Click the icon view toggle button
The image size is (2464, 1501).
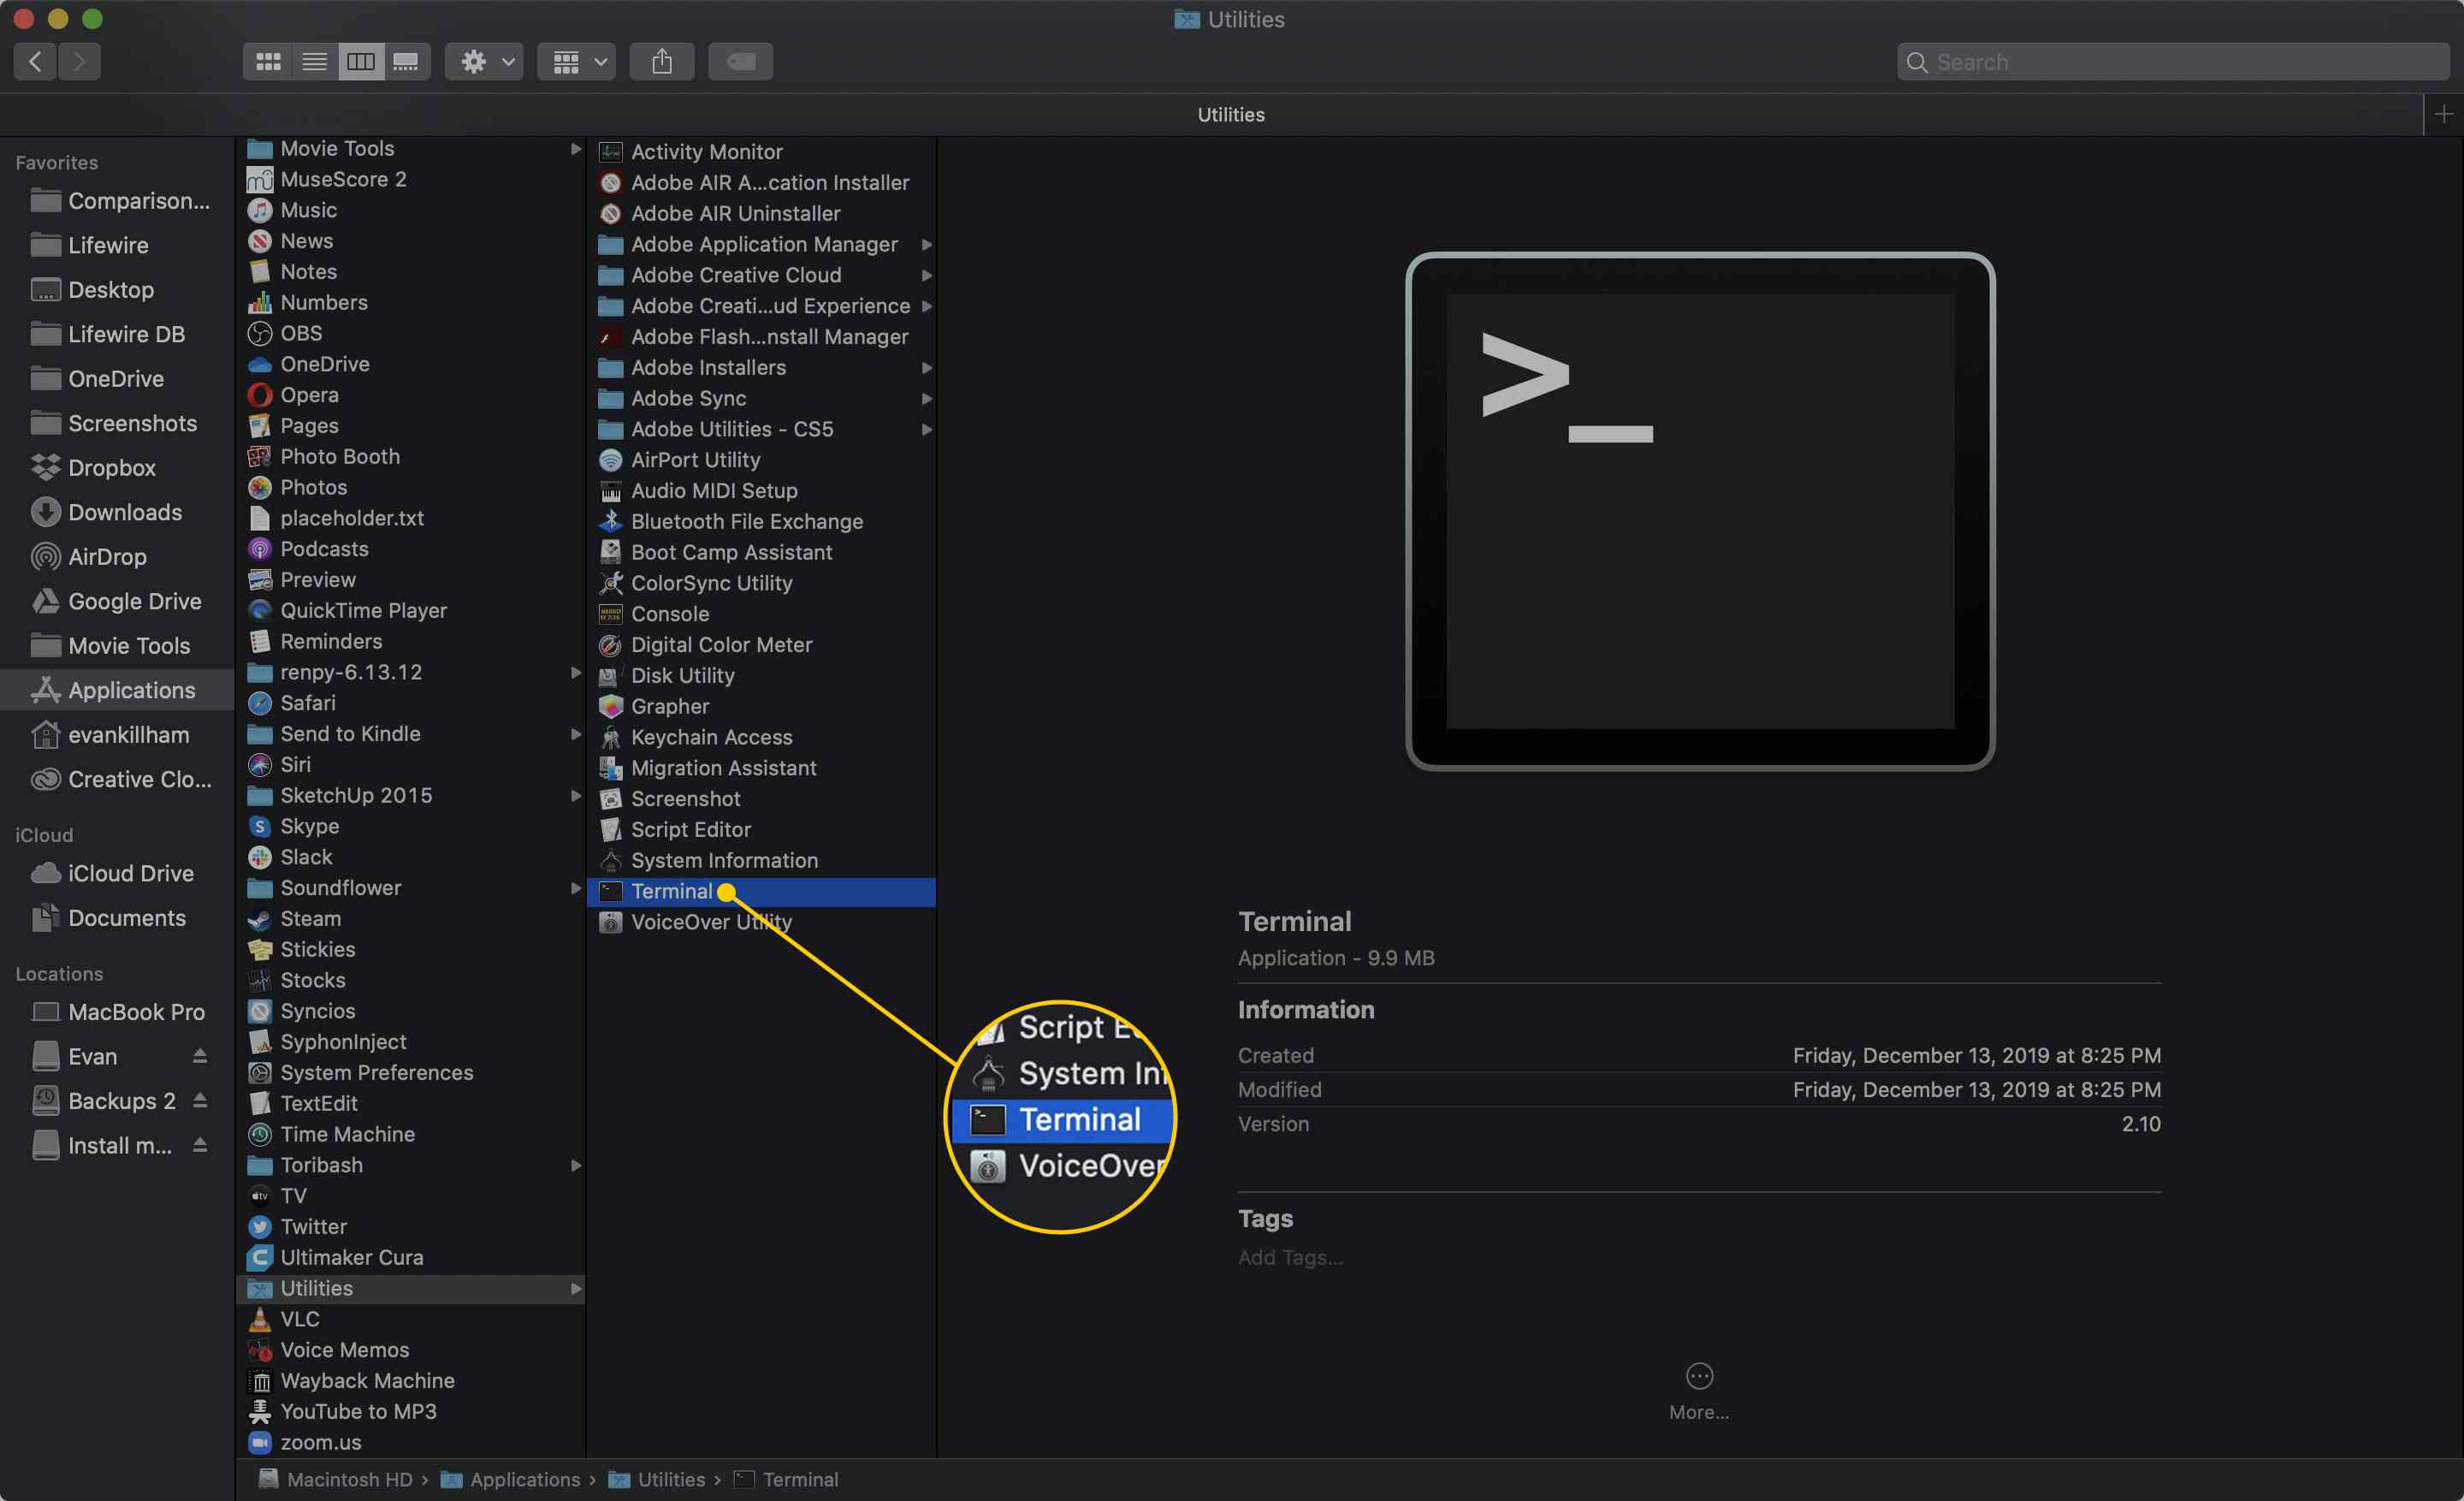tap(266, 60)
